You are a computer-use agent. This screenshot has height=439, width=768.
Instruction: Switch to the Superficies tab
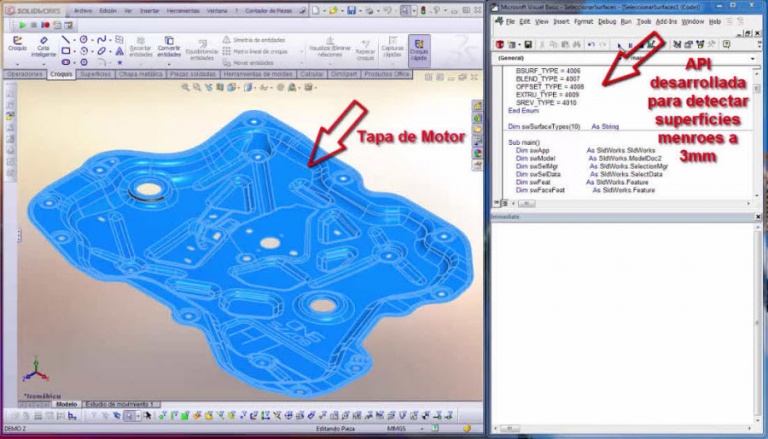(96, 74)
